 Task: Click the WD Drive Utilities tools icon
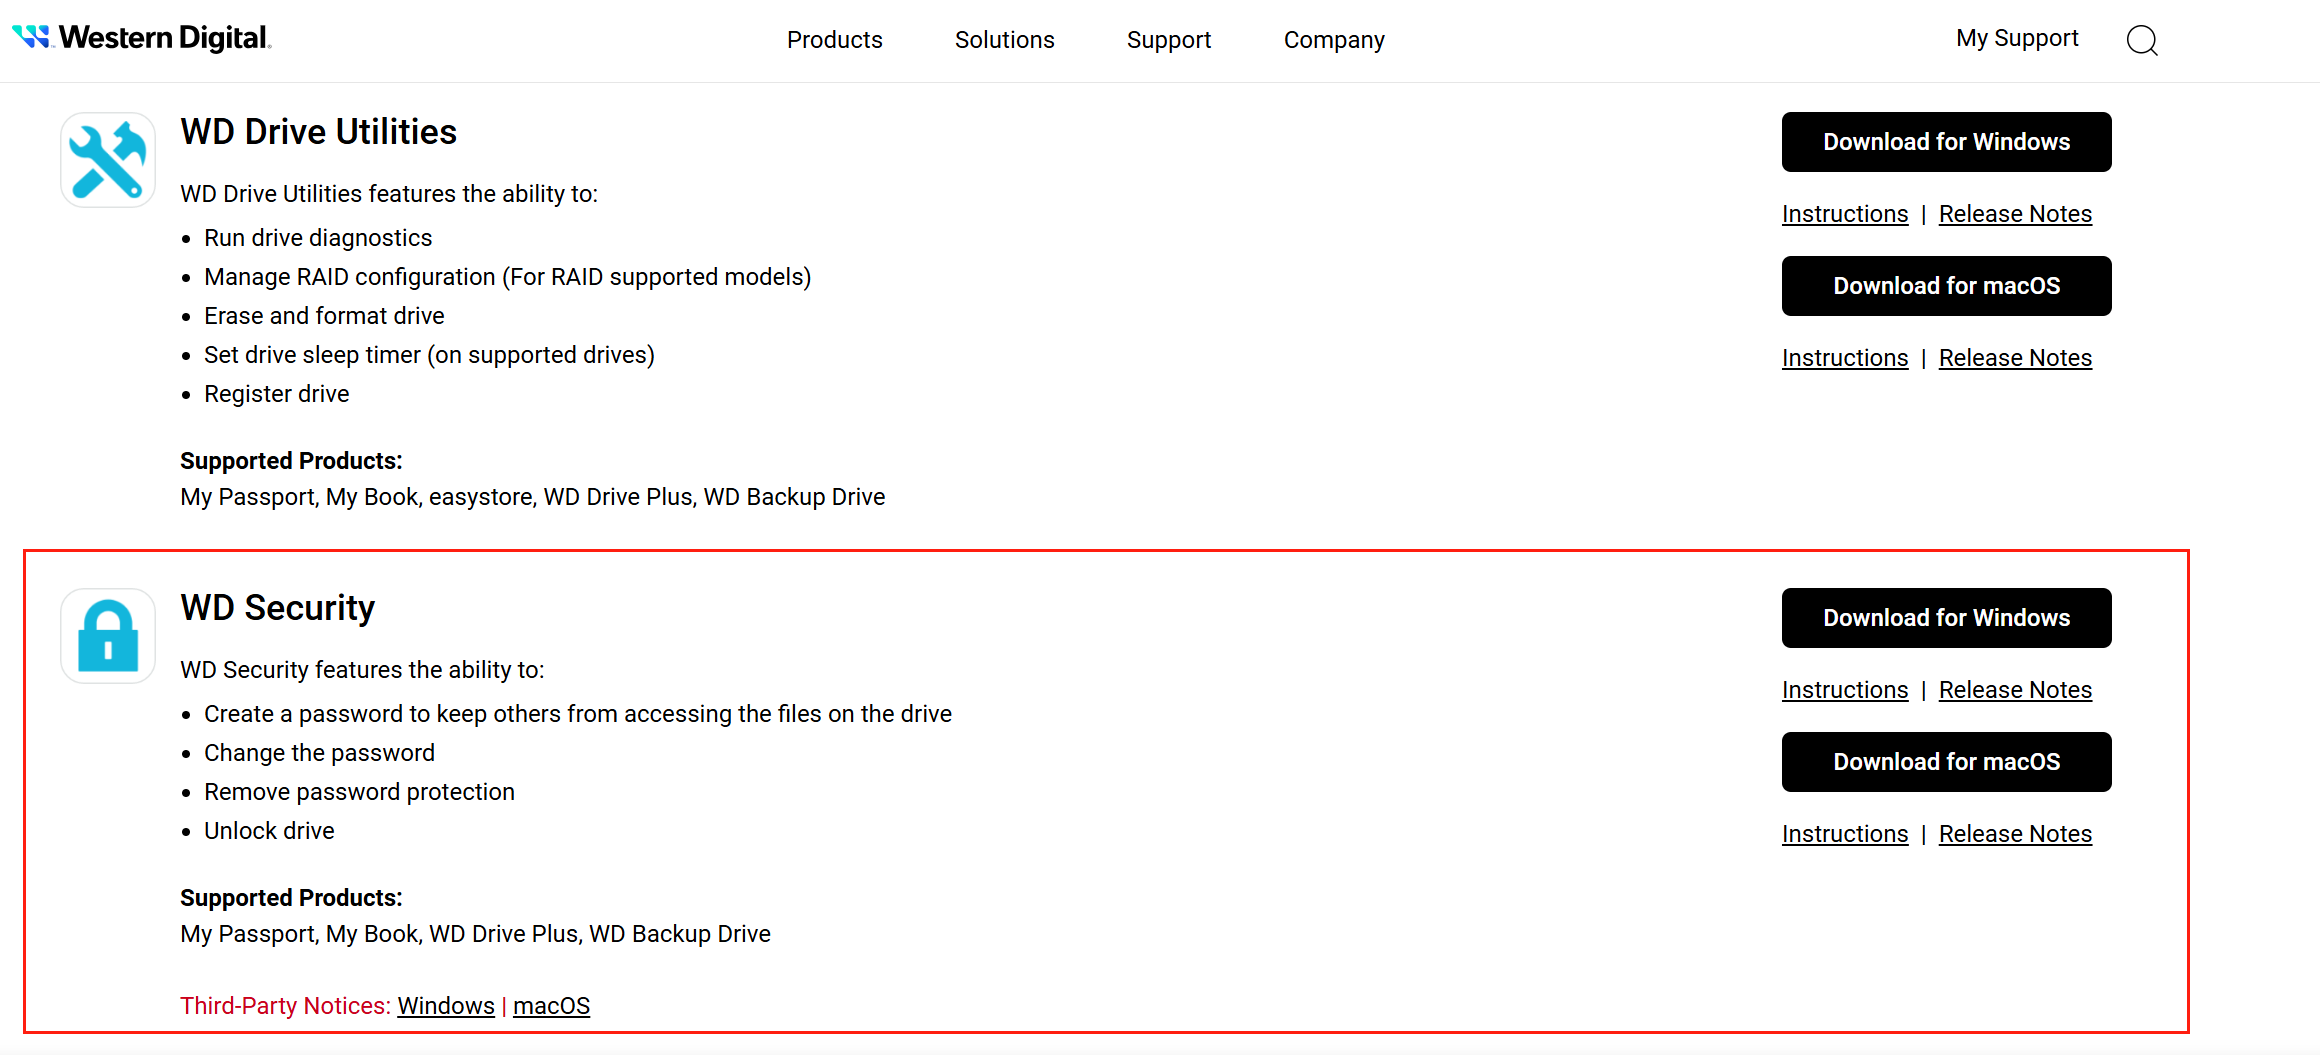(x=108, y=160)
